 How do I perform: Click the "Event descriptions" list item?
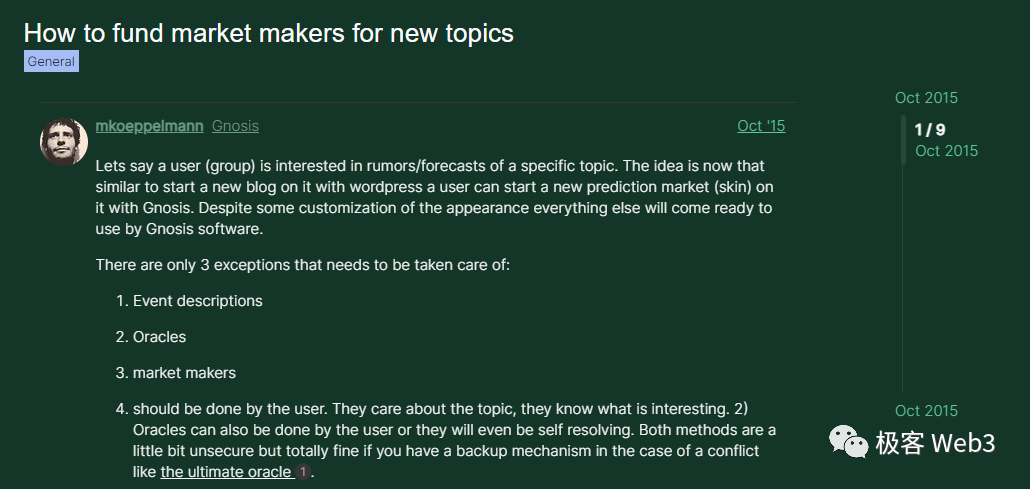click(x=197, y=301)
